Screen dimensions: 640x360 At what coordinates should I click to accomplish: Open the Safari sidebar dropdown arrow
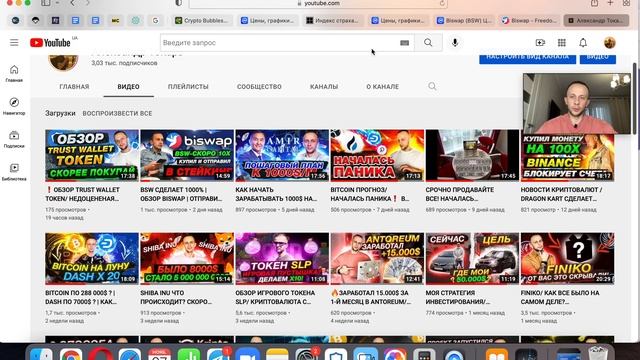[x=58, y=3]
